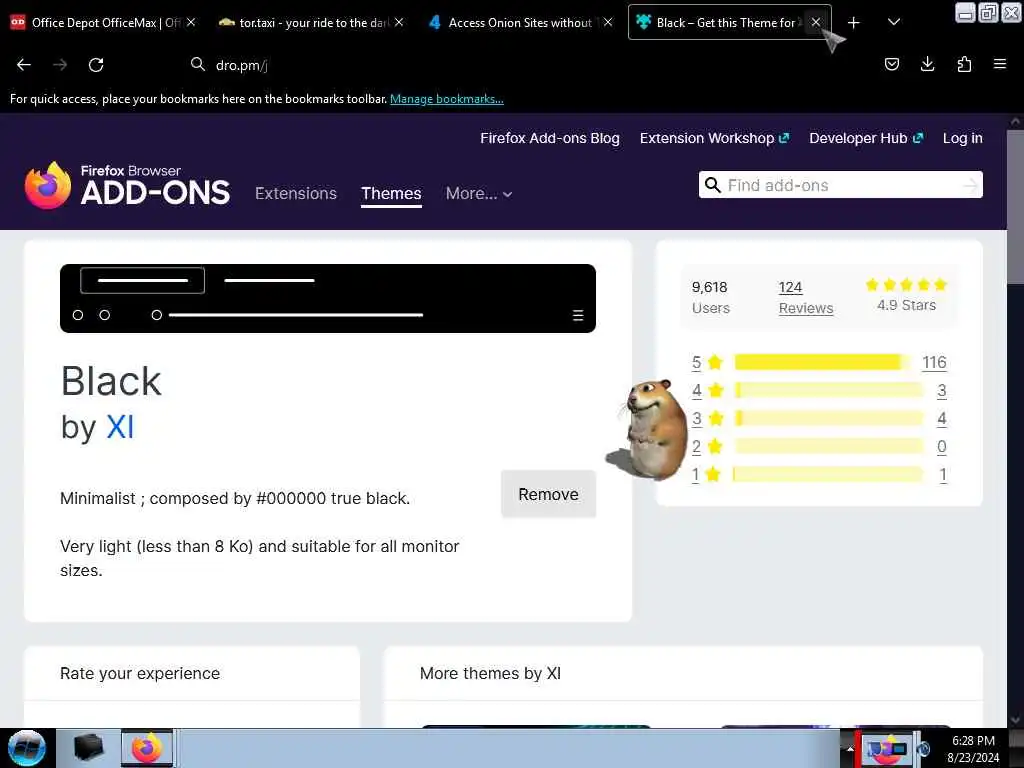Expand the More… dropdown menu
The height and width of the screenshot is (768, 1024).
(479, 193)
